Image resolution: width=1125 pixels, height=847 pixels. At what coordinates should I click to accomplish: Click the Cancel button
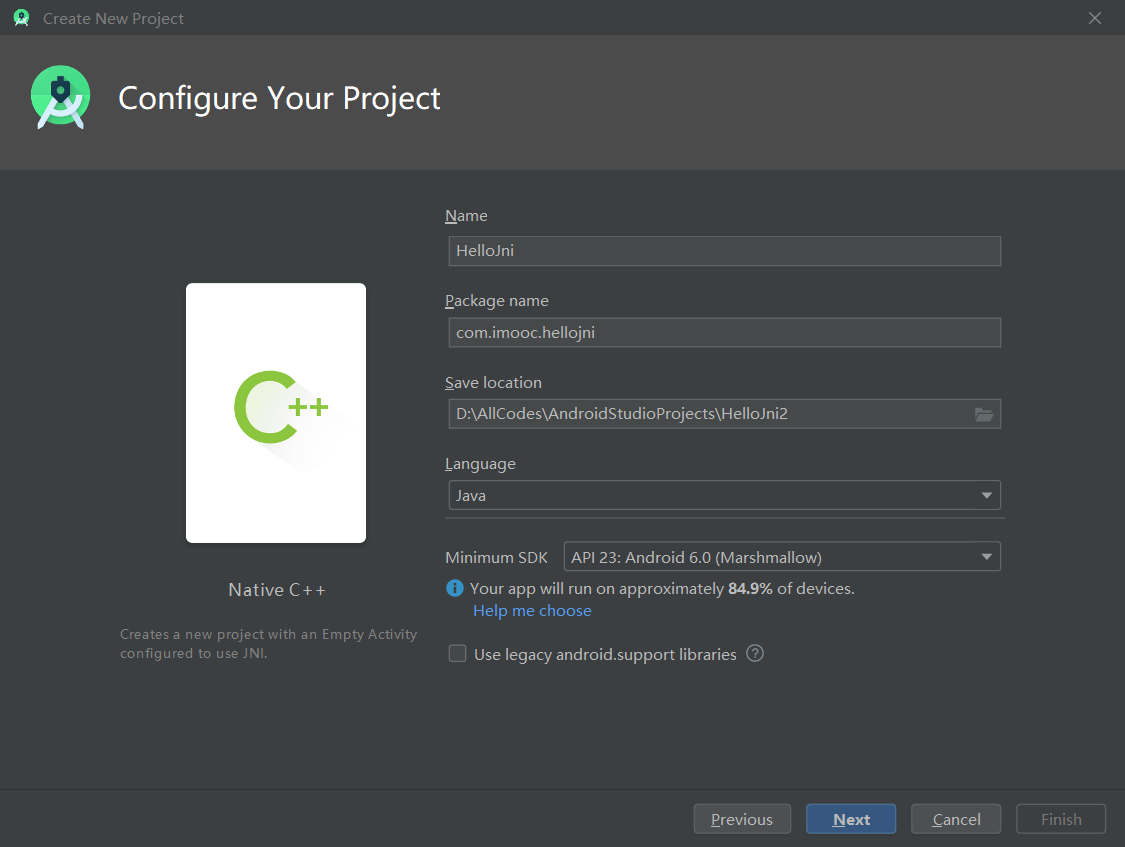point(956,819)
